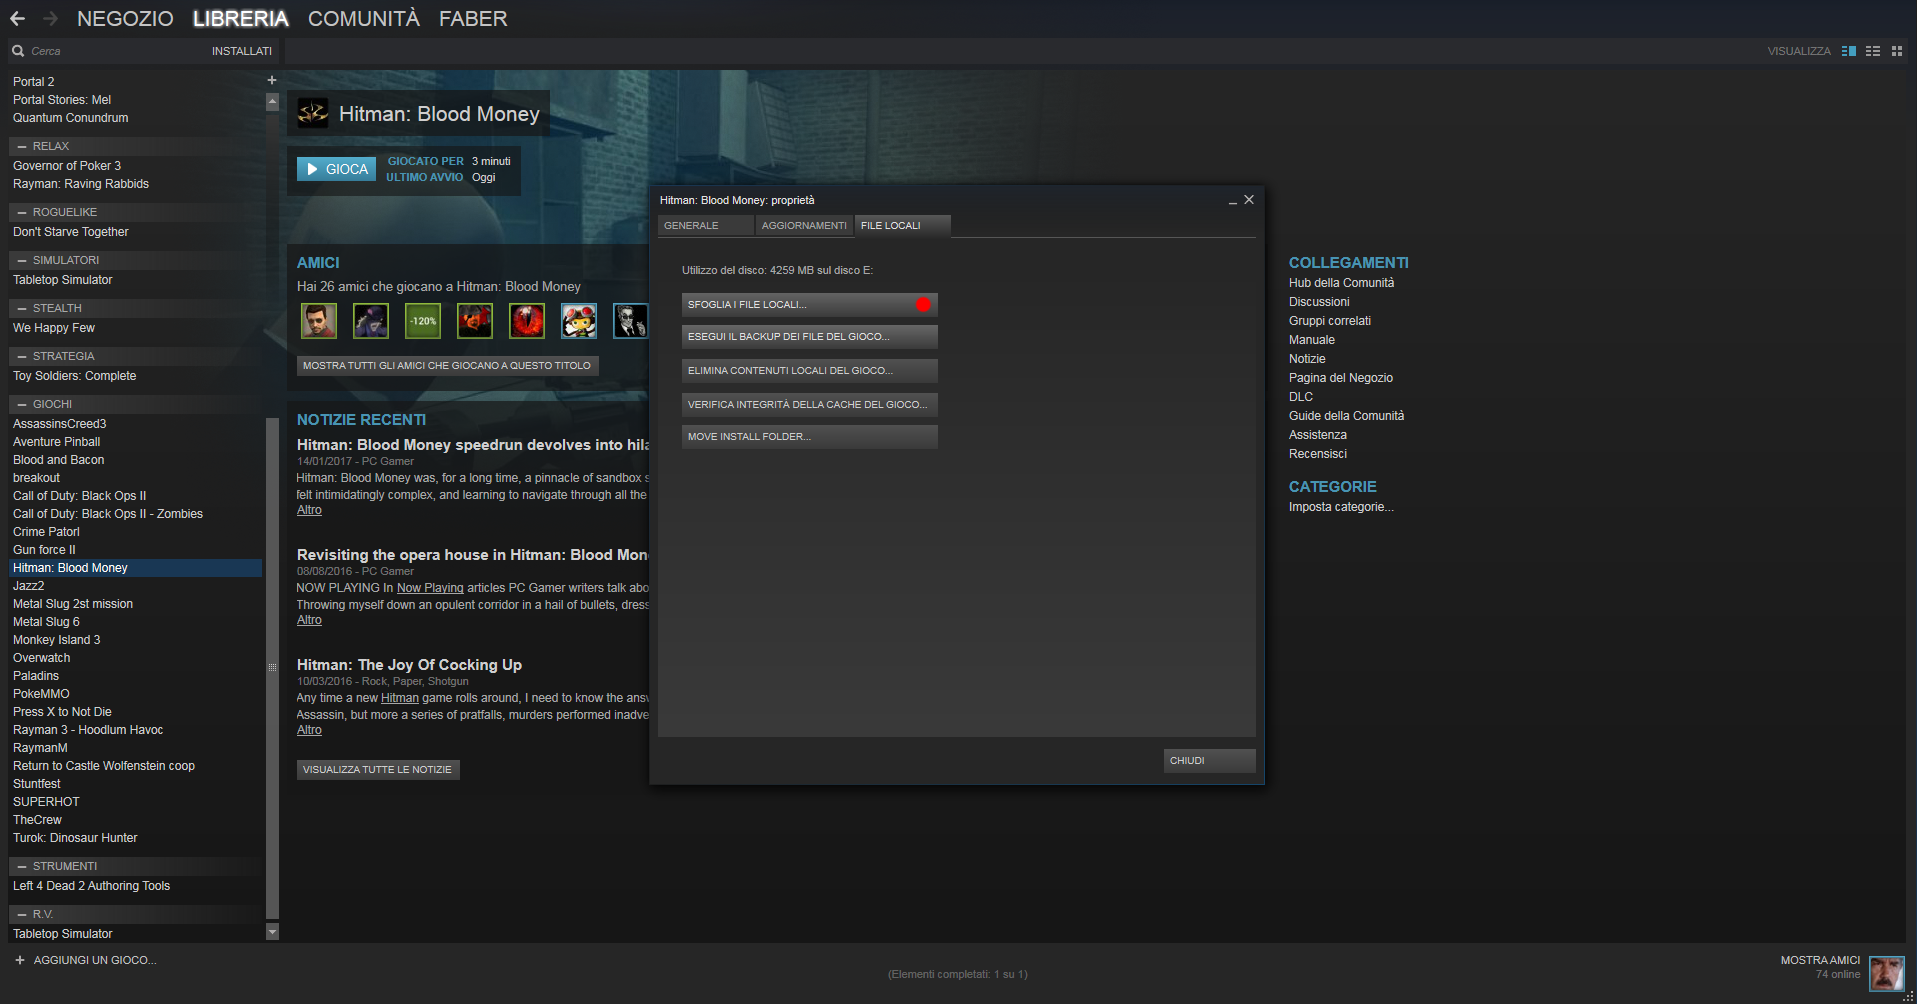
Task: Open the COMUNITÀ section
Action: coord(364,18)
